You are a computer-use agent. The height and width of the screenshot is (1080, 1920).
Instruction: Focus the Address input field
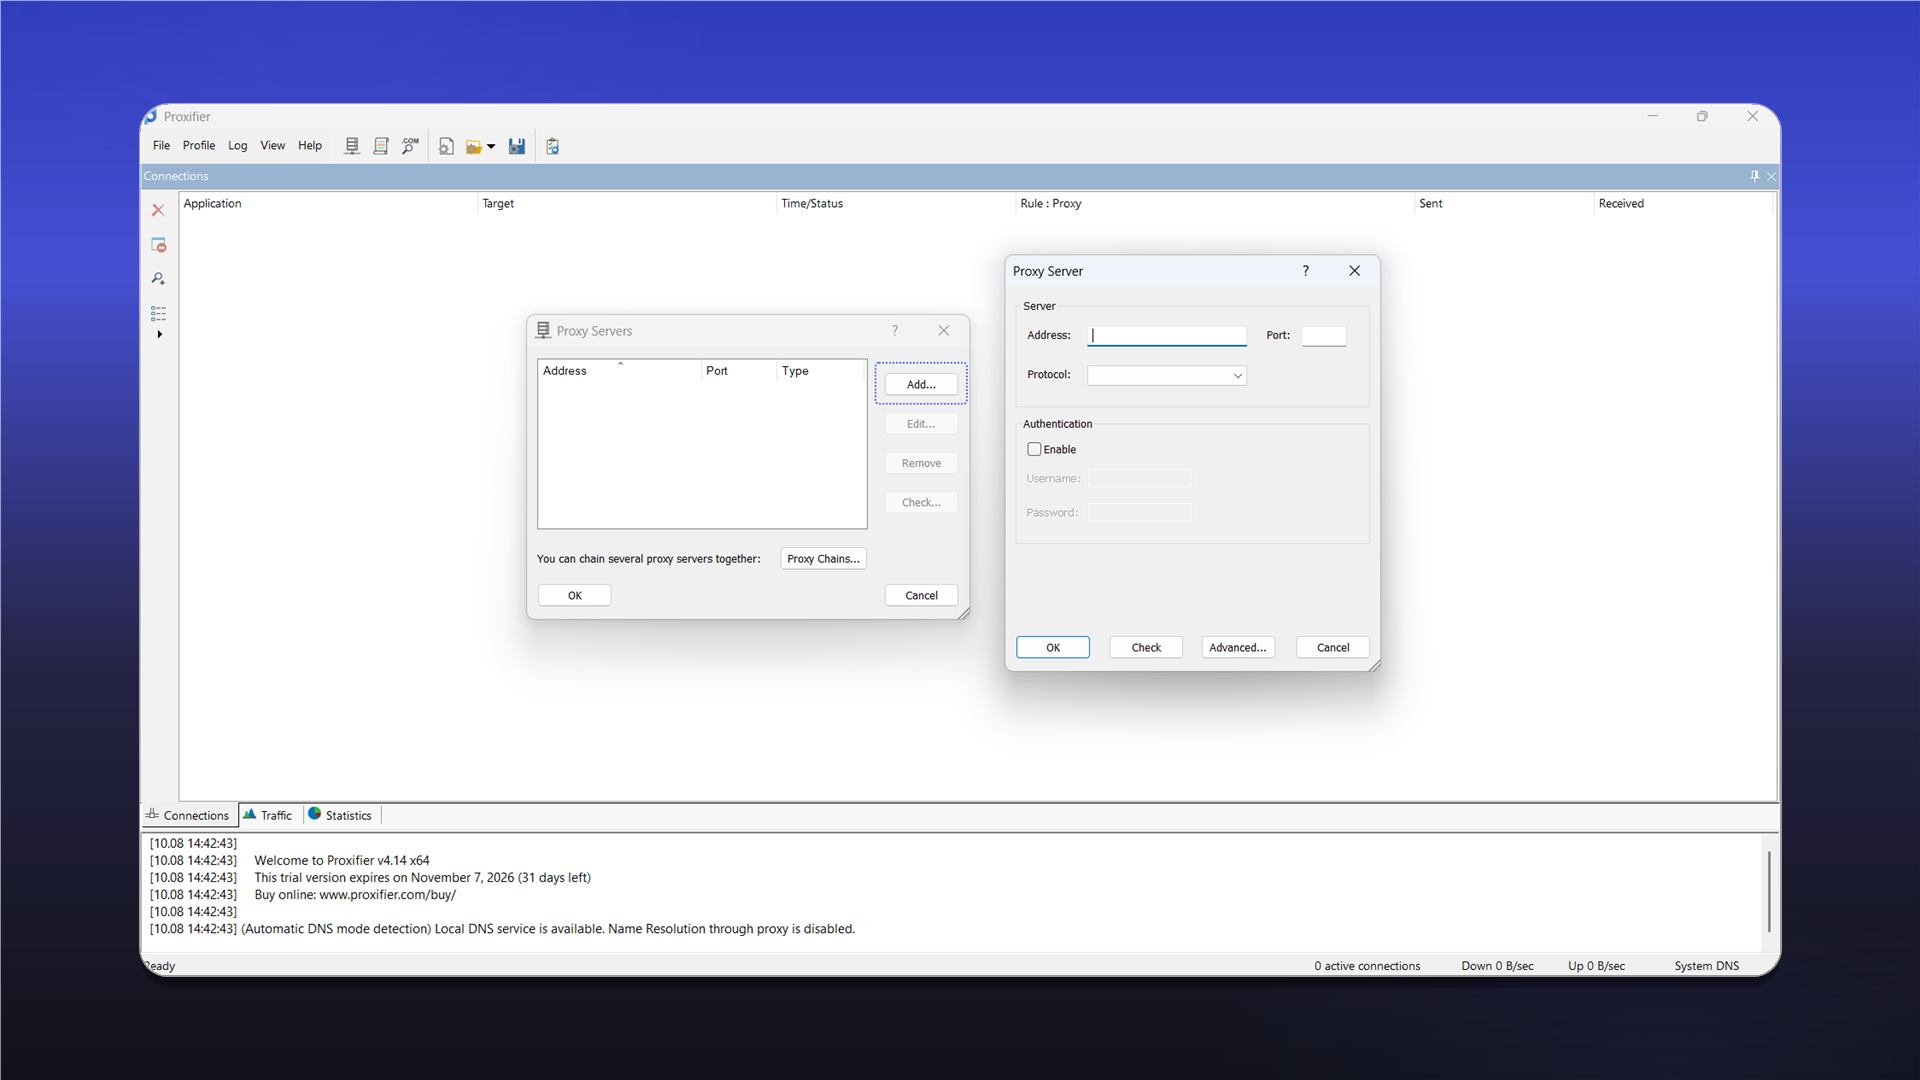[x=1167, y=336]
